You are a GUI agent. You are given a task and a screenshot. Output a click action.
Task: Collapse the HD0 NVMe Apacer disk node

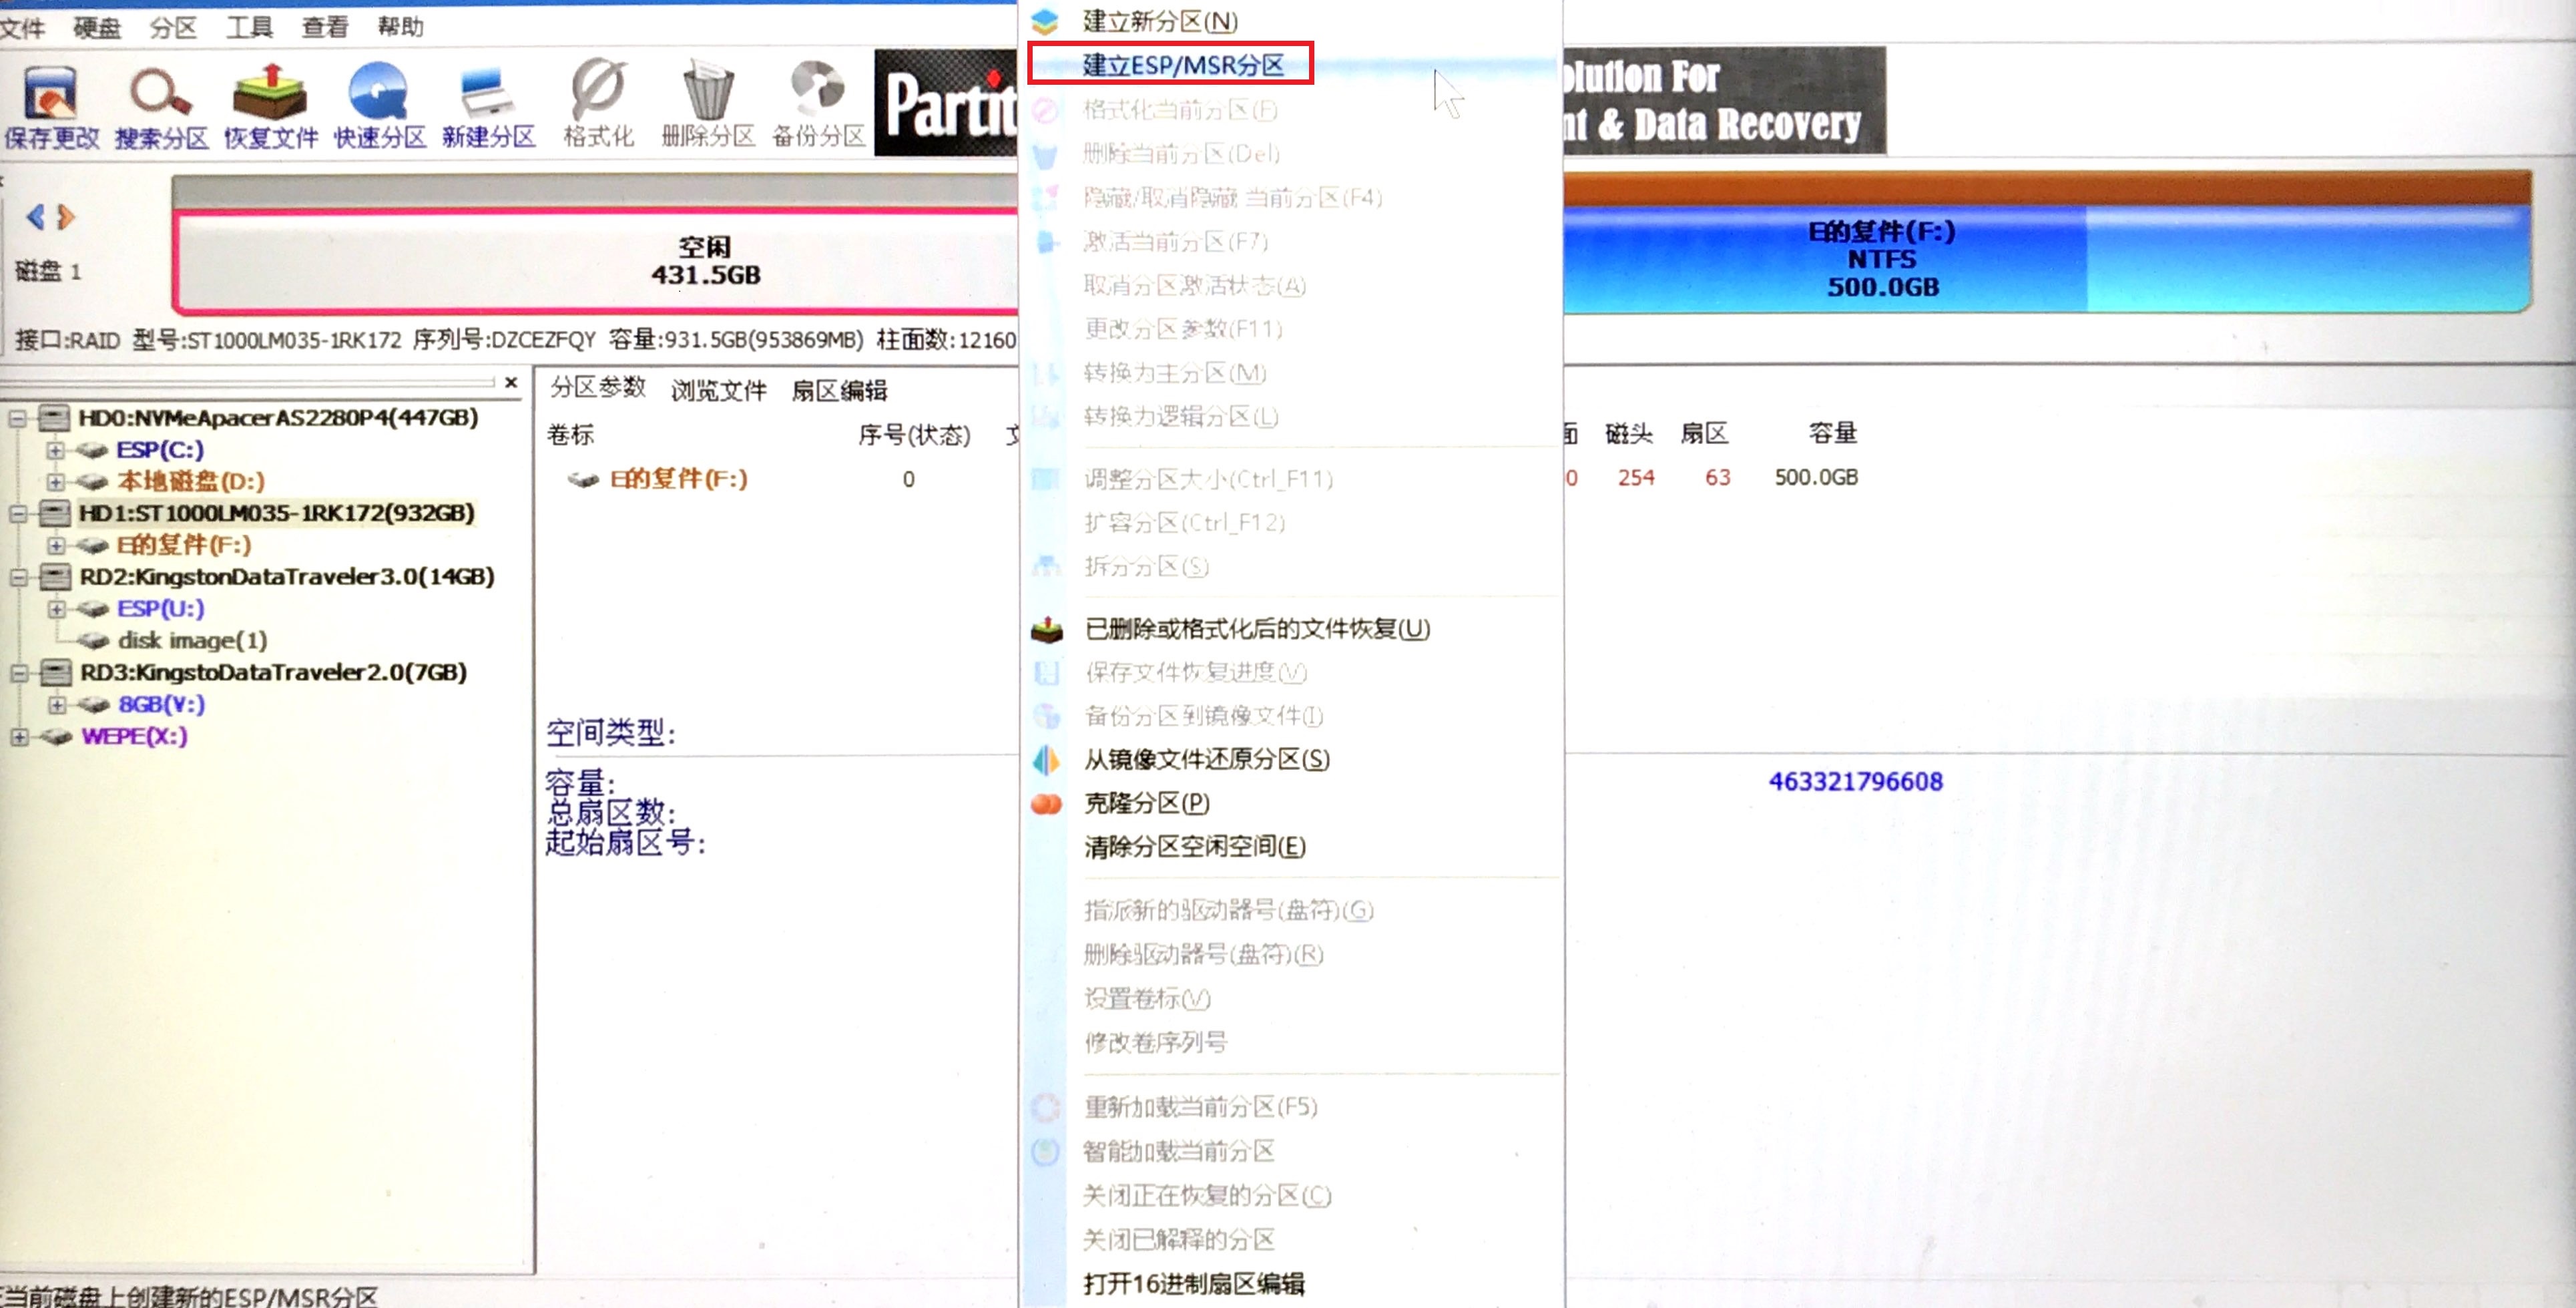point(17,418)
